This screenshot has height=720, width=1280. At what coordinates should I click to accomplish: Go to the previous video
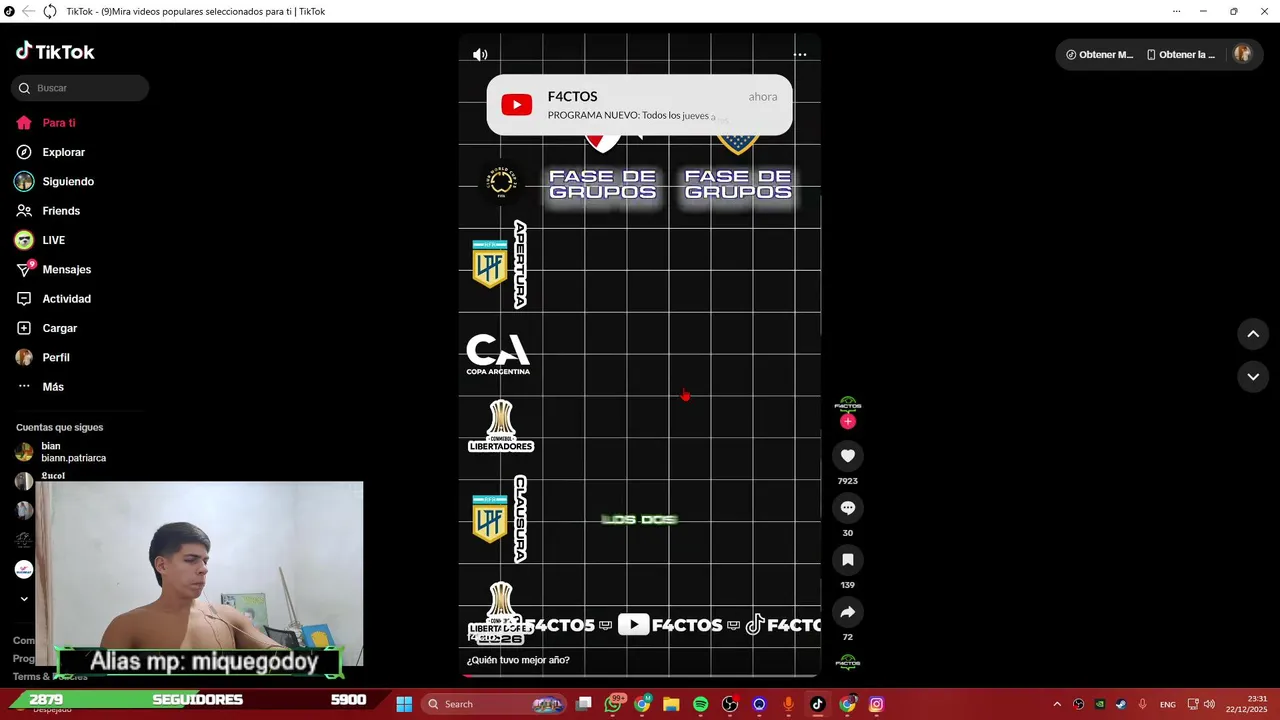tap(1253, 334)
